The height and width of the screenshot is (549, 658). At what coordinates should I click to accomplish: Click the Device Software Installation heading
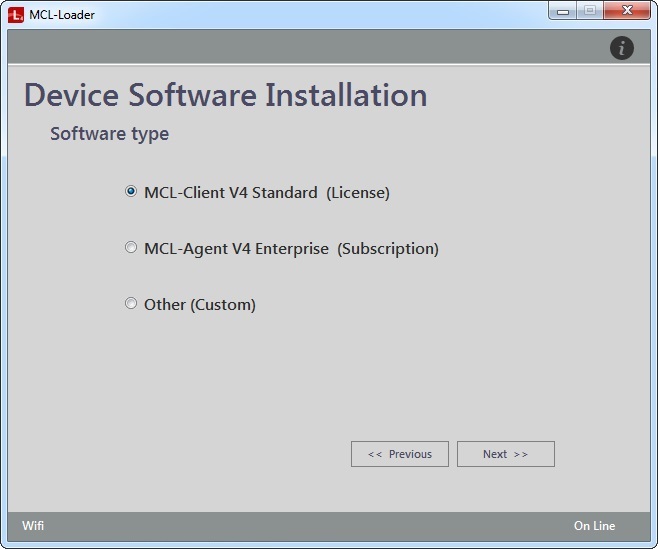pyautogui.click(x=226, y=95)
